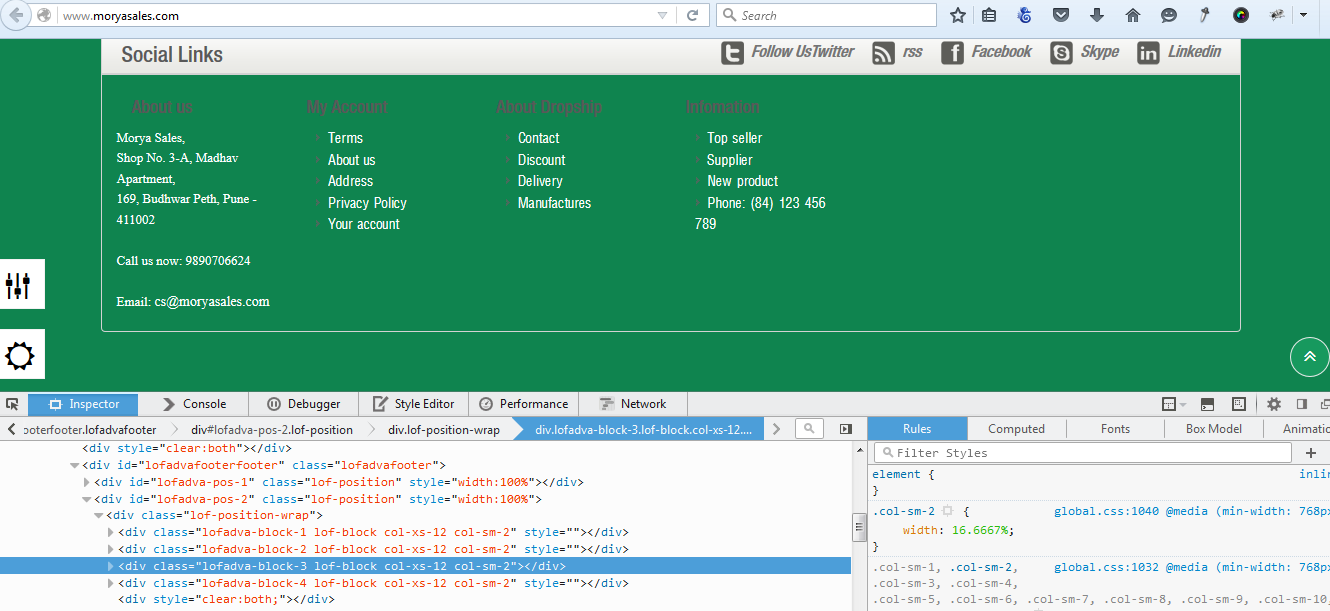Image resolution: width=1330 pixels, height=611 pixels.
Task: Expand the lofadva-pos-1 div node
Action: [x=87, y=482]
